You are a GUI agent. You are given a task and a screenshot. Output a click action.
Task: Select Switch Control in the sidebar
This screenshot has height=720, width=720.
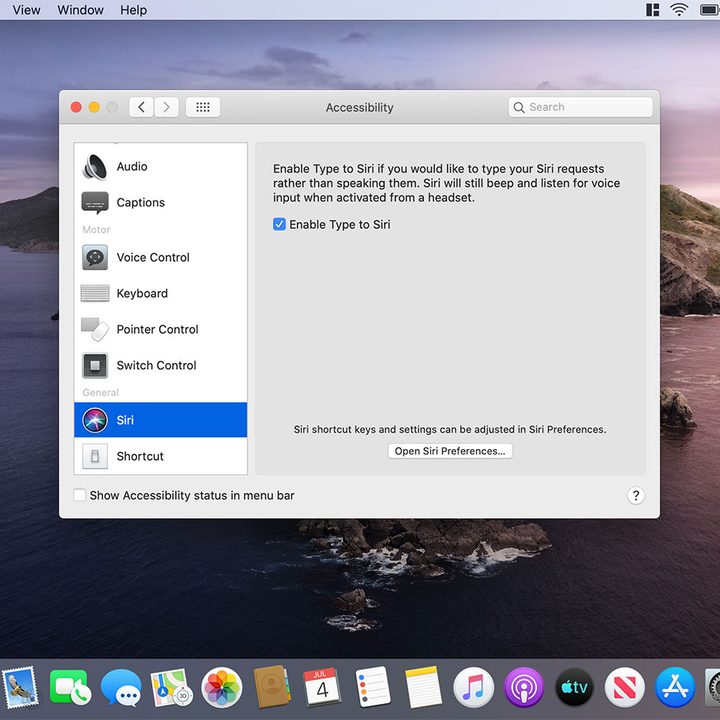click(160, 365)
